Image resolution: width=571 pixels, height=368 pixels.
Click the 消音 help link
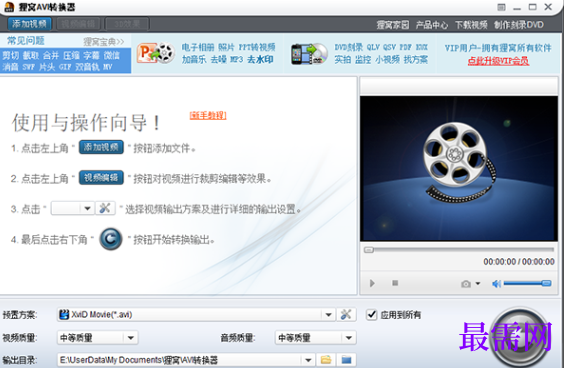[x=10, y=67]
